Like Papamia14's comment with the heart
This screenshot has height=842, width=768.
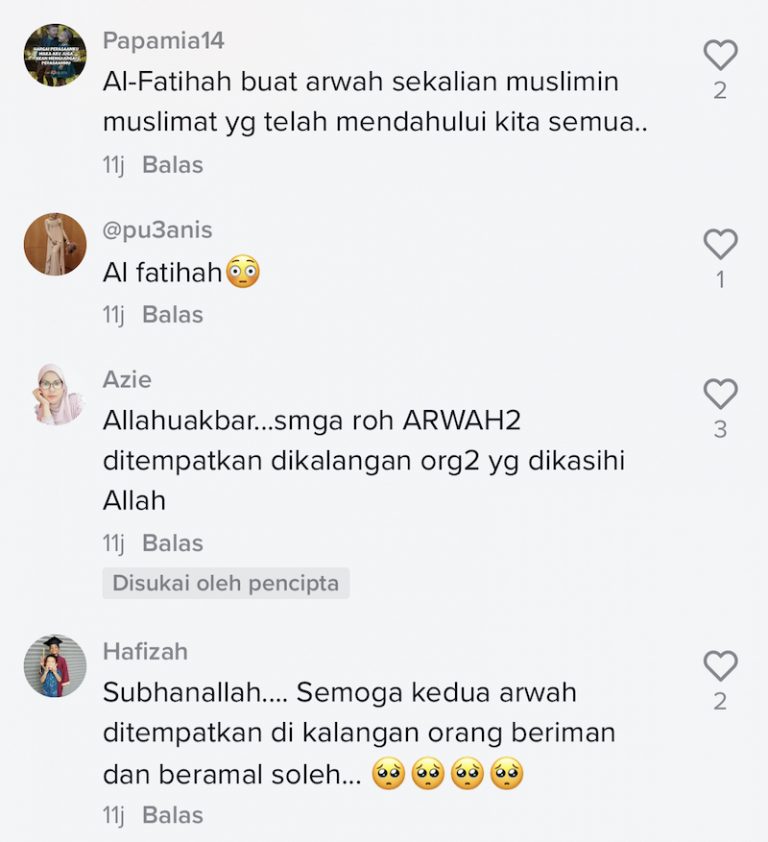720,55
